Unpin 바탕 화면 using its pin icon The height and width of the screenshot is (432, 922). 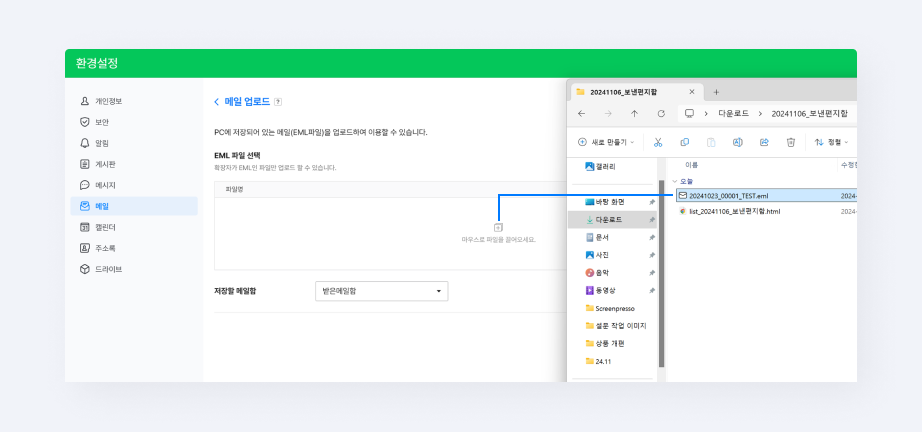click(x=652, y=202)
